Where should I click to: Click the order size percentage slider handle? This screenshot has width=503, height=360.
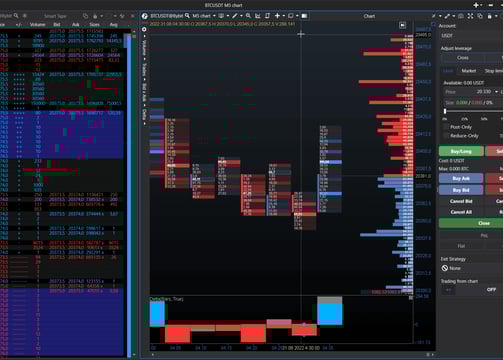click(x=445, y=111)
